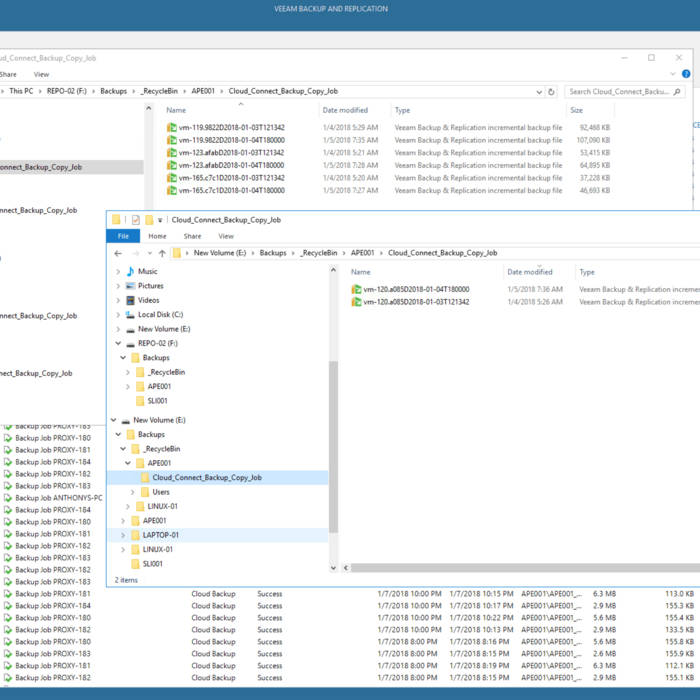Image resolution: width=700 pixels, height=700 pixels.
Task: Collapse the REPO-02 (F:) node
Action: pyautogui.click(x=118, y=343)
